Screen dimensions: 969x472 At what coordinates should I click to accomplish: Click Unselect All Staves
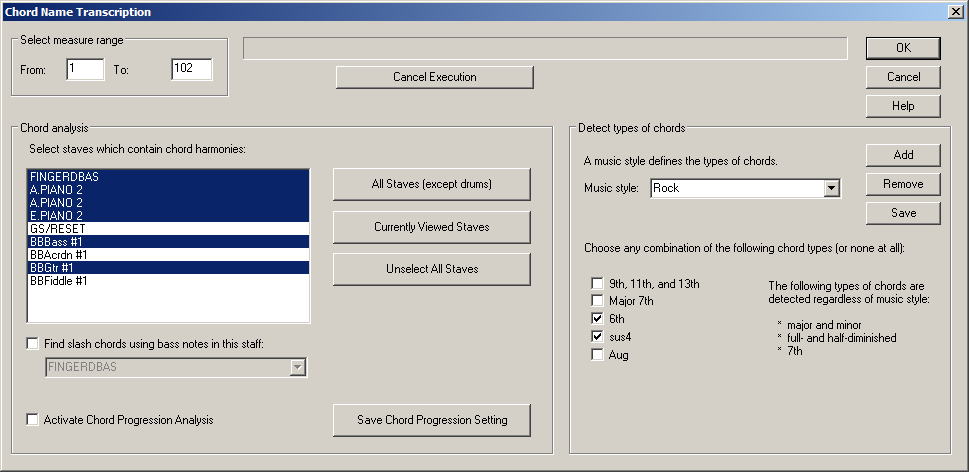431,269
